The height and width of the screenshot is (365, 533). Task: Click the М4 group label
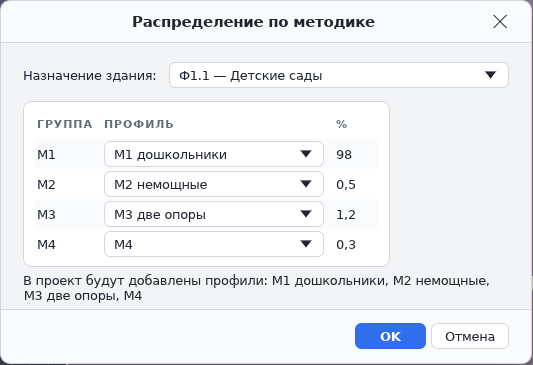[x=46, y=244]
